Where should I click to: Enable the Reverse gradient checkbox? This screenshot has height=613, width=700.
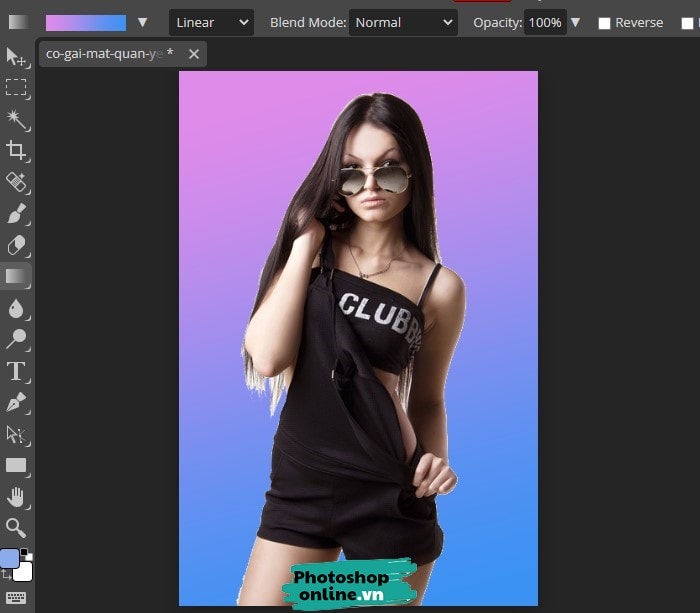(604, 23)
